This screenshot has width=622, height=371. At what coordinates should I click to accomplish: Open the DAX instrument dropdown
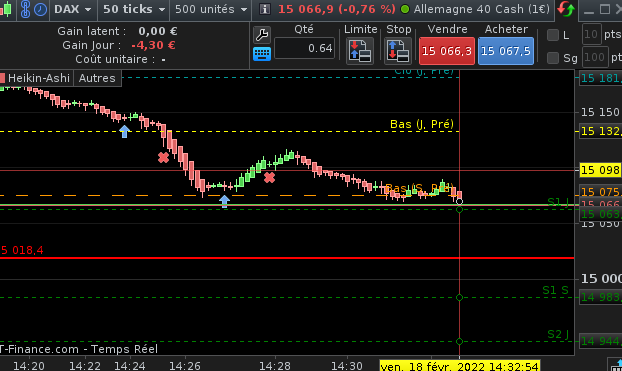click(x=73, y=9)
